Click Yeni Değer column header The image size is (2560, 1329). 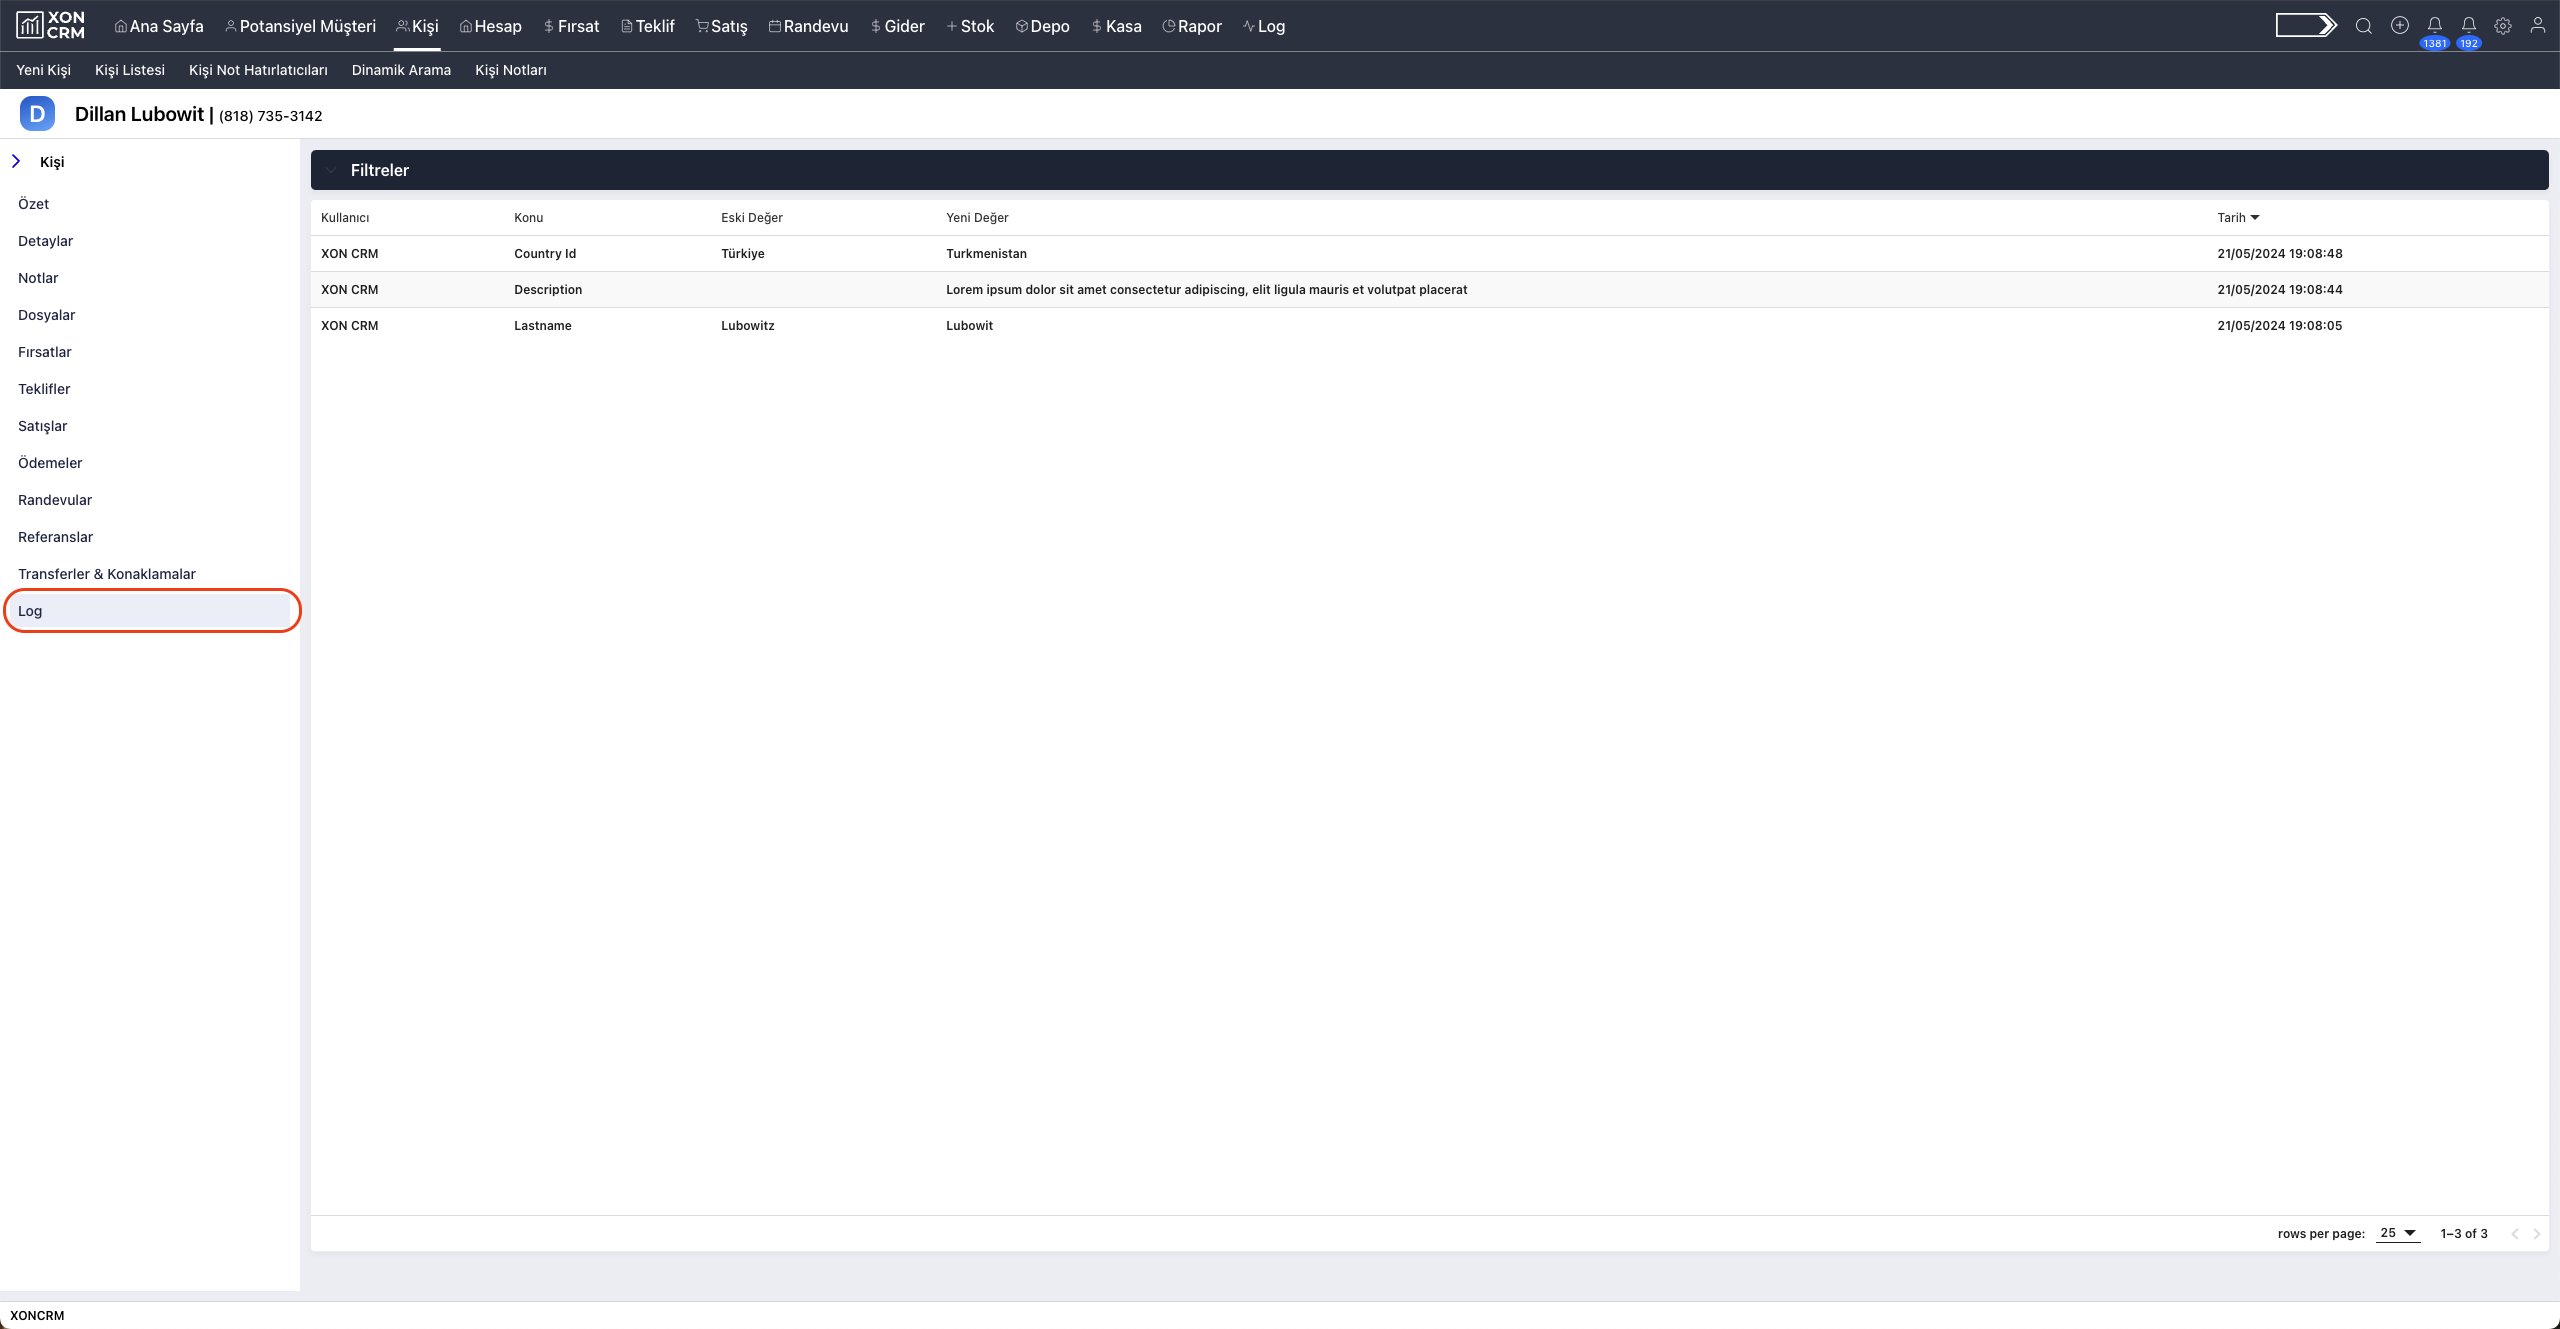[977, 217]
